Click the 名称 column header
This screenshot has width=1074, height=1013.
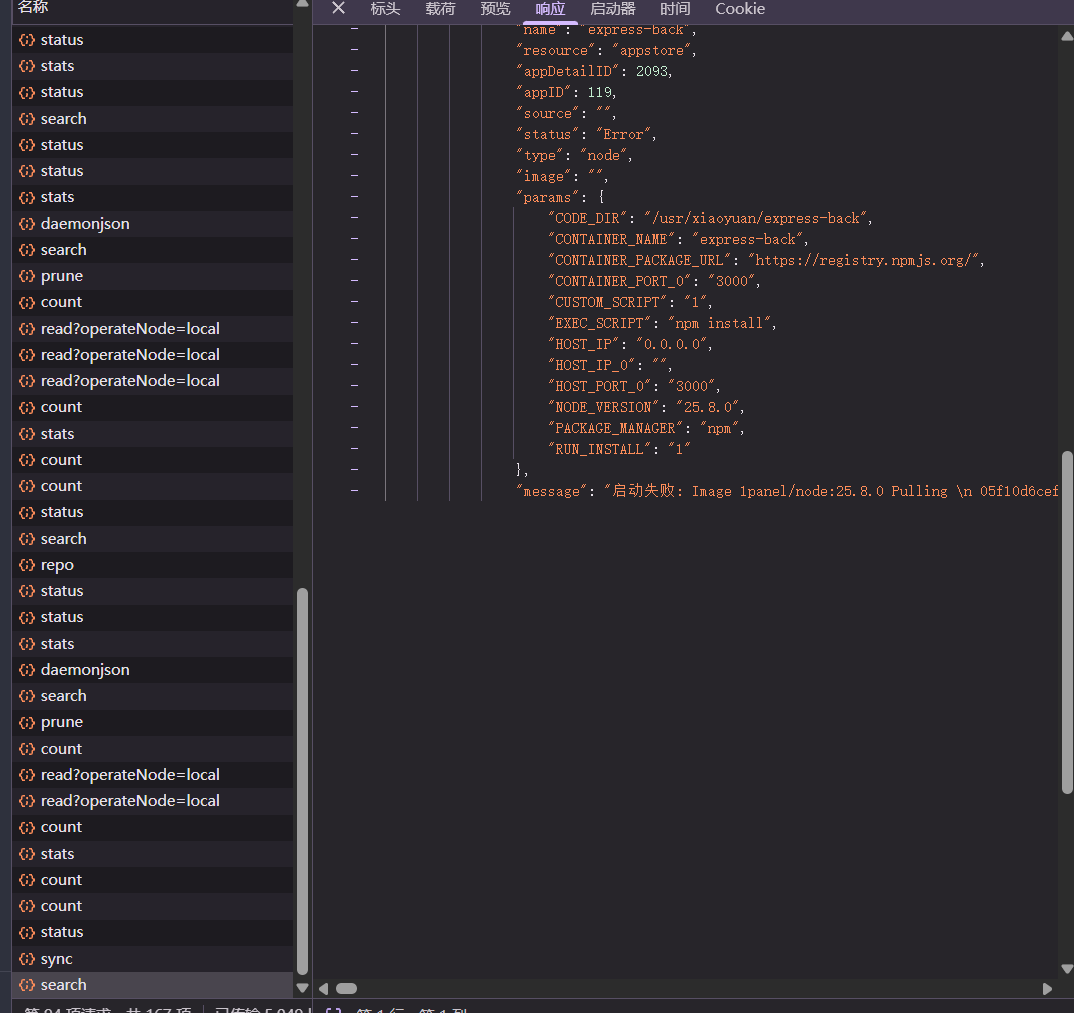[33, 8]
